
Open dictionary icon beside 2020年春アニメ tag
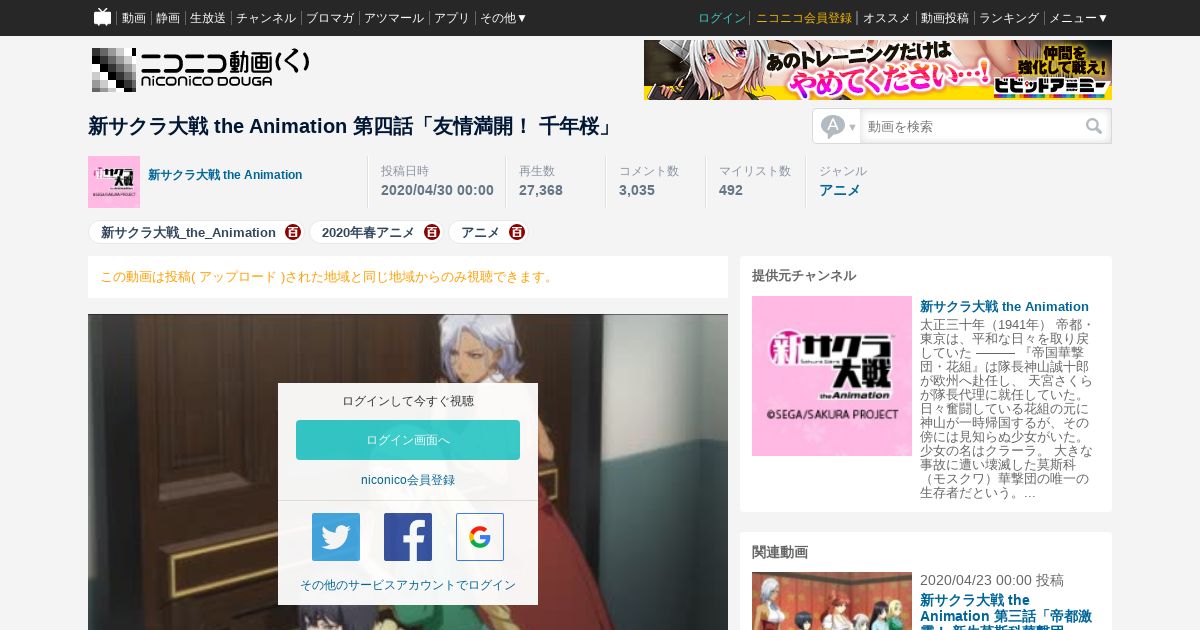[x=432, y=232]
